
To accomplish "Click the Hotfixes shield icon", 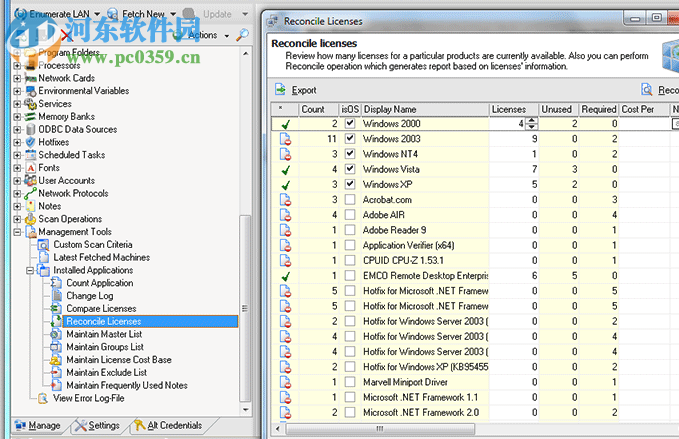I will click(31, 142).
